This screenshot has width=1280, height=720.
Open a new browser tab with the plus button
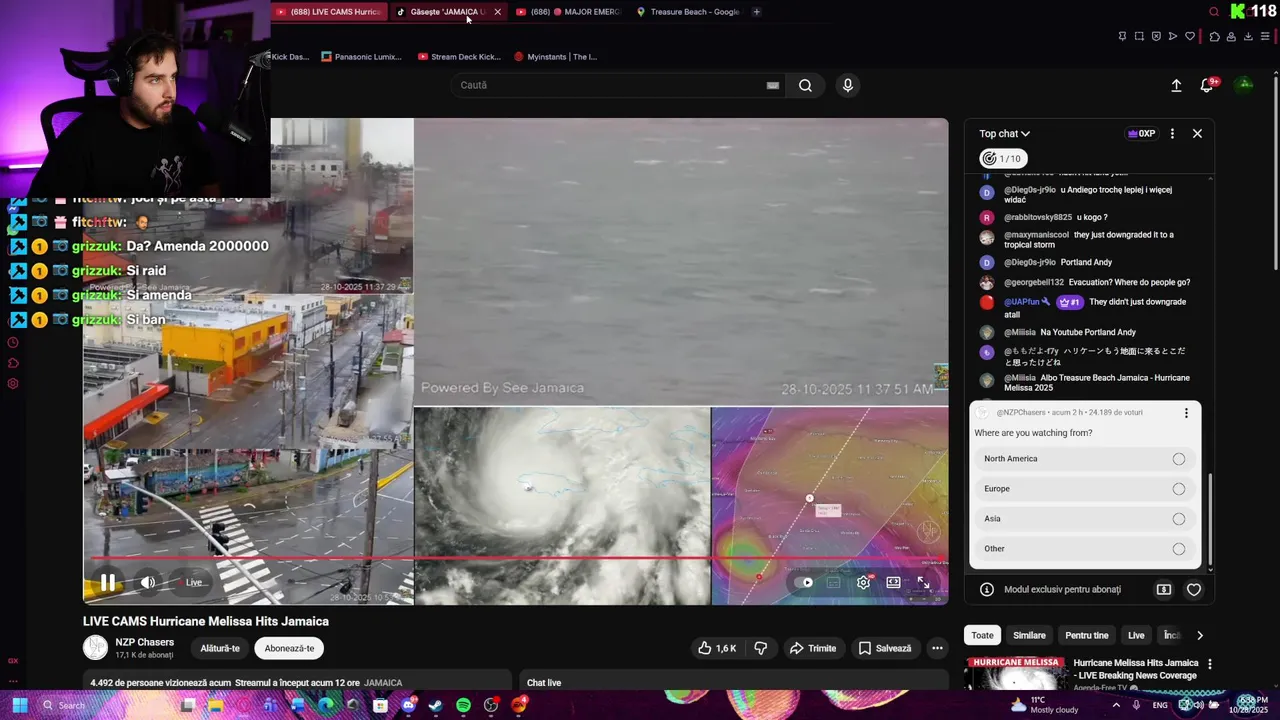point(756,12)
